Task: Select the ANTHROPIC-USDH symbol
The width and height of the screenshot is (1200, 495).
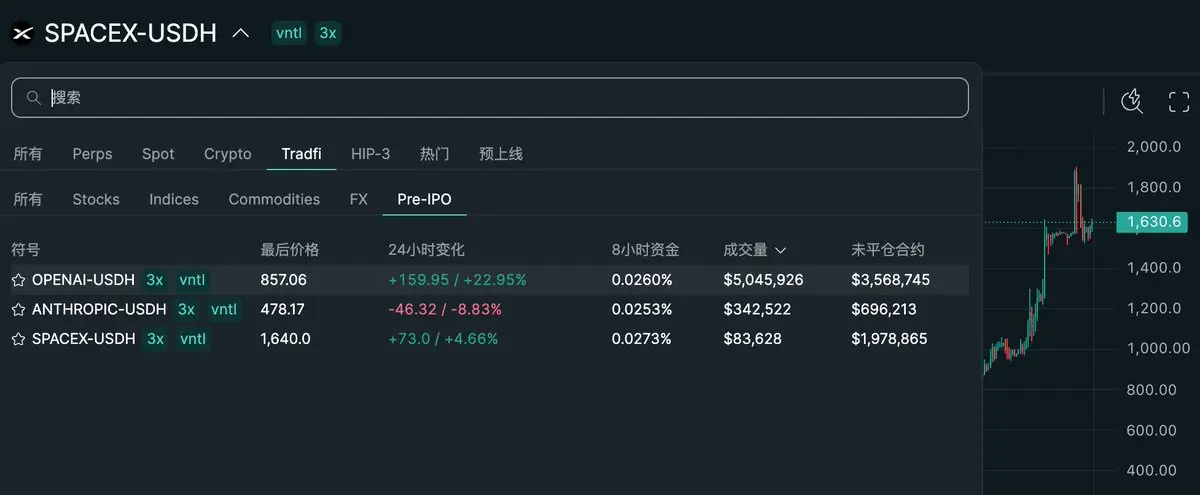Action: [x=99, y=309]
